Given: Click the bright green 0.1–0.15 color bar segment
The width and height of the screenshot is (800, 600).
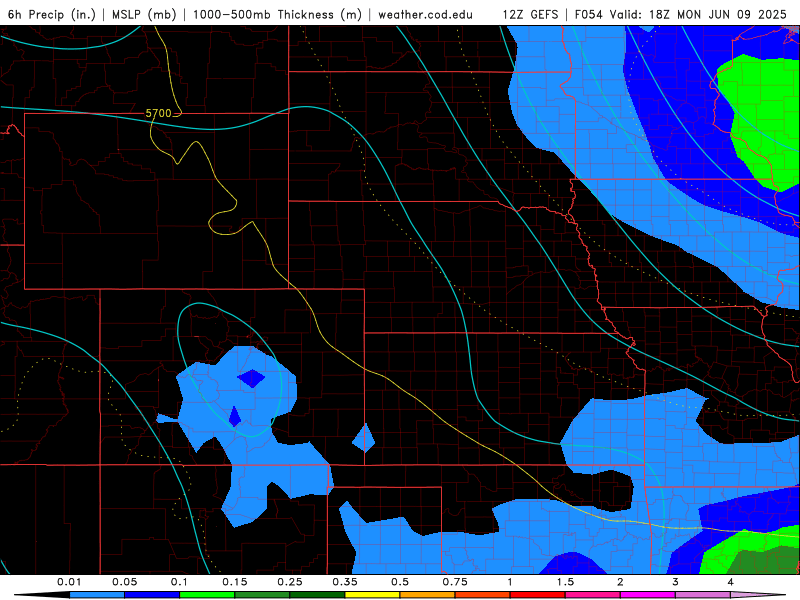Looking at the screenshot, I should (x=207, y=595).
